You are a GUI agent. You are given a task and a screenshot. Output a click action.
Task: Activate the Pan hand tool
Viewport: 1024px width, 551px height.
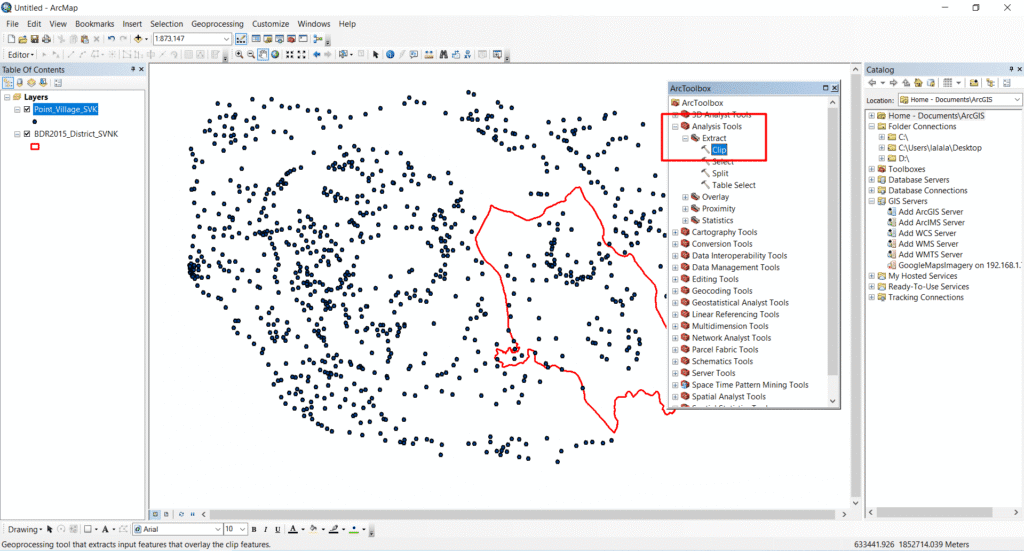pyautogui.click(x=263, y=55)
